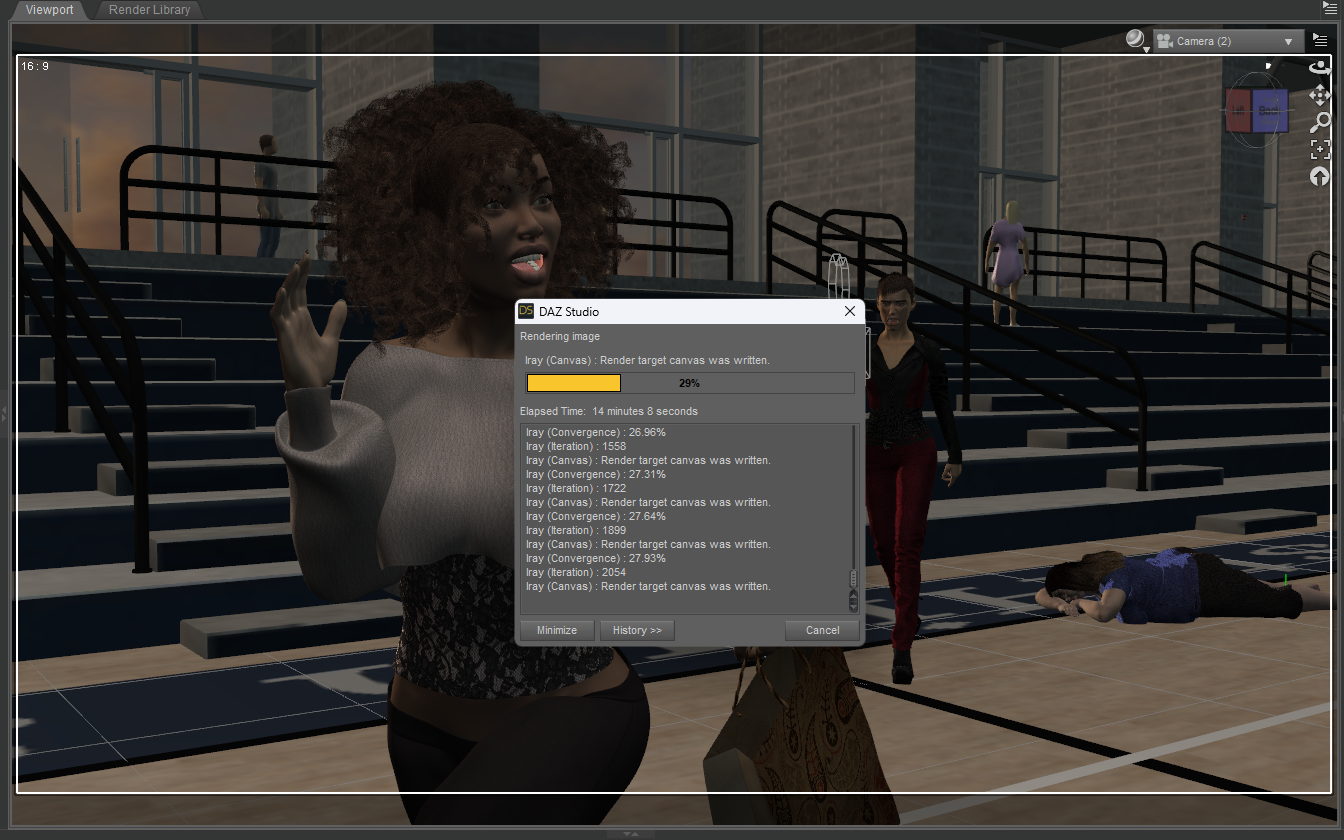Click the orbit/rotate view control
The width and height of the screenshot is (1344, 840).
coord(1320,69)
